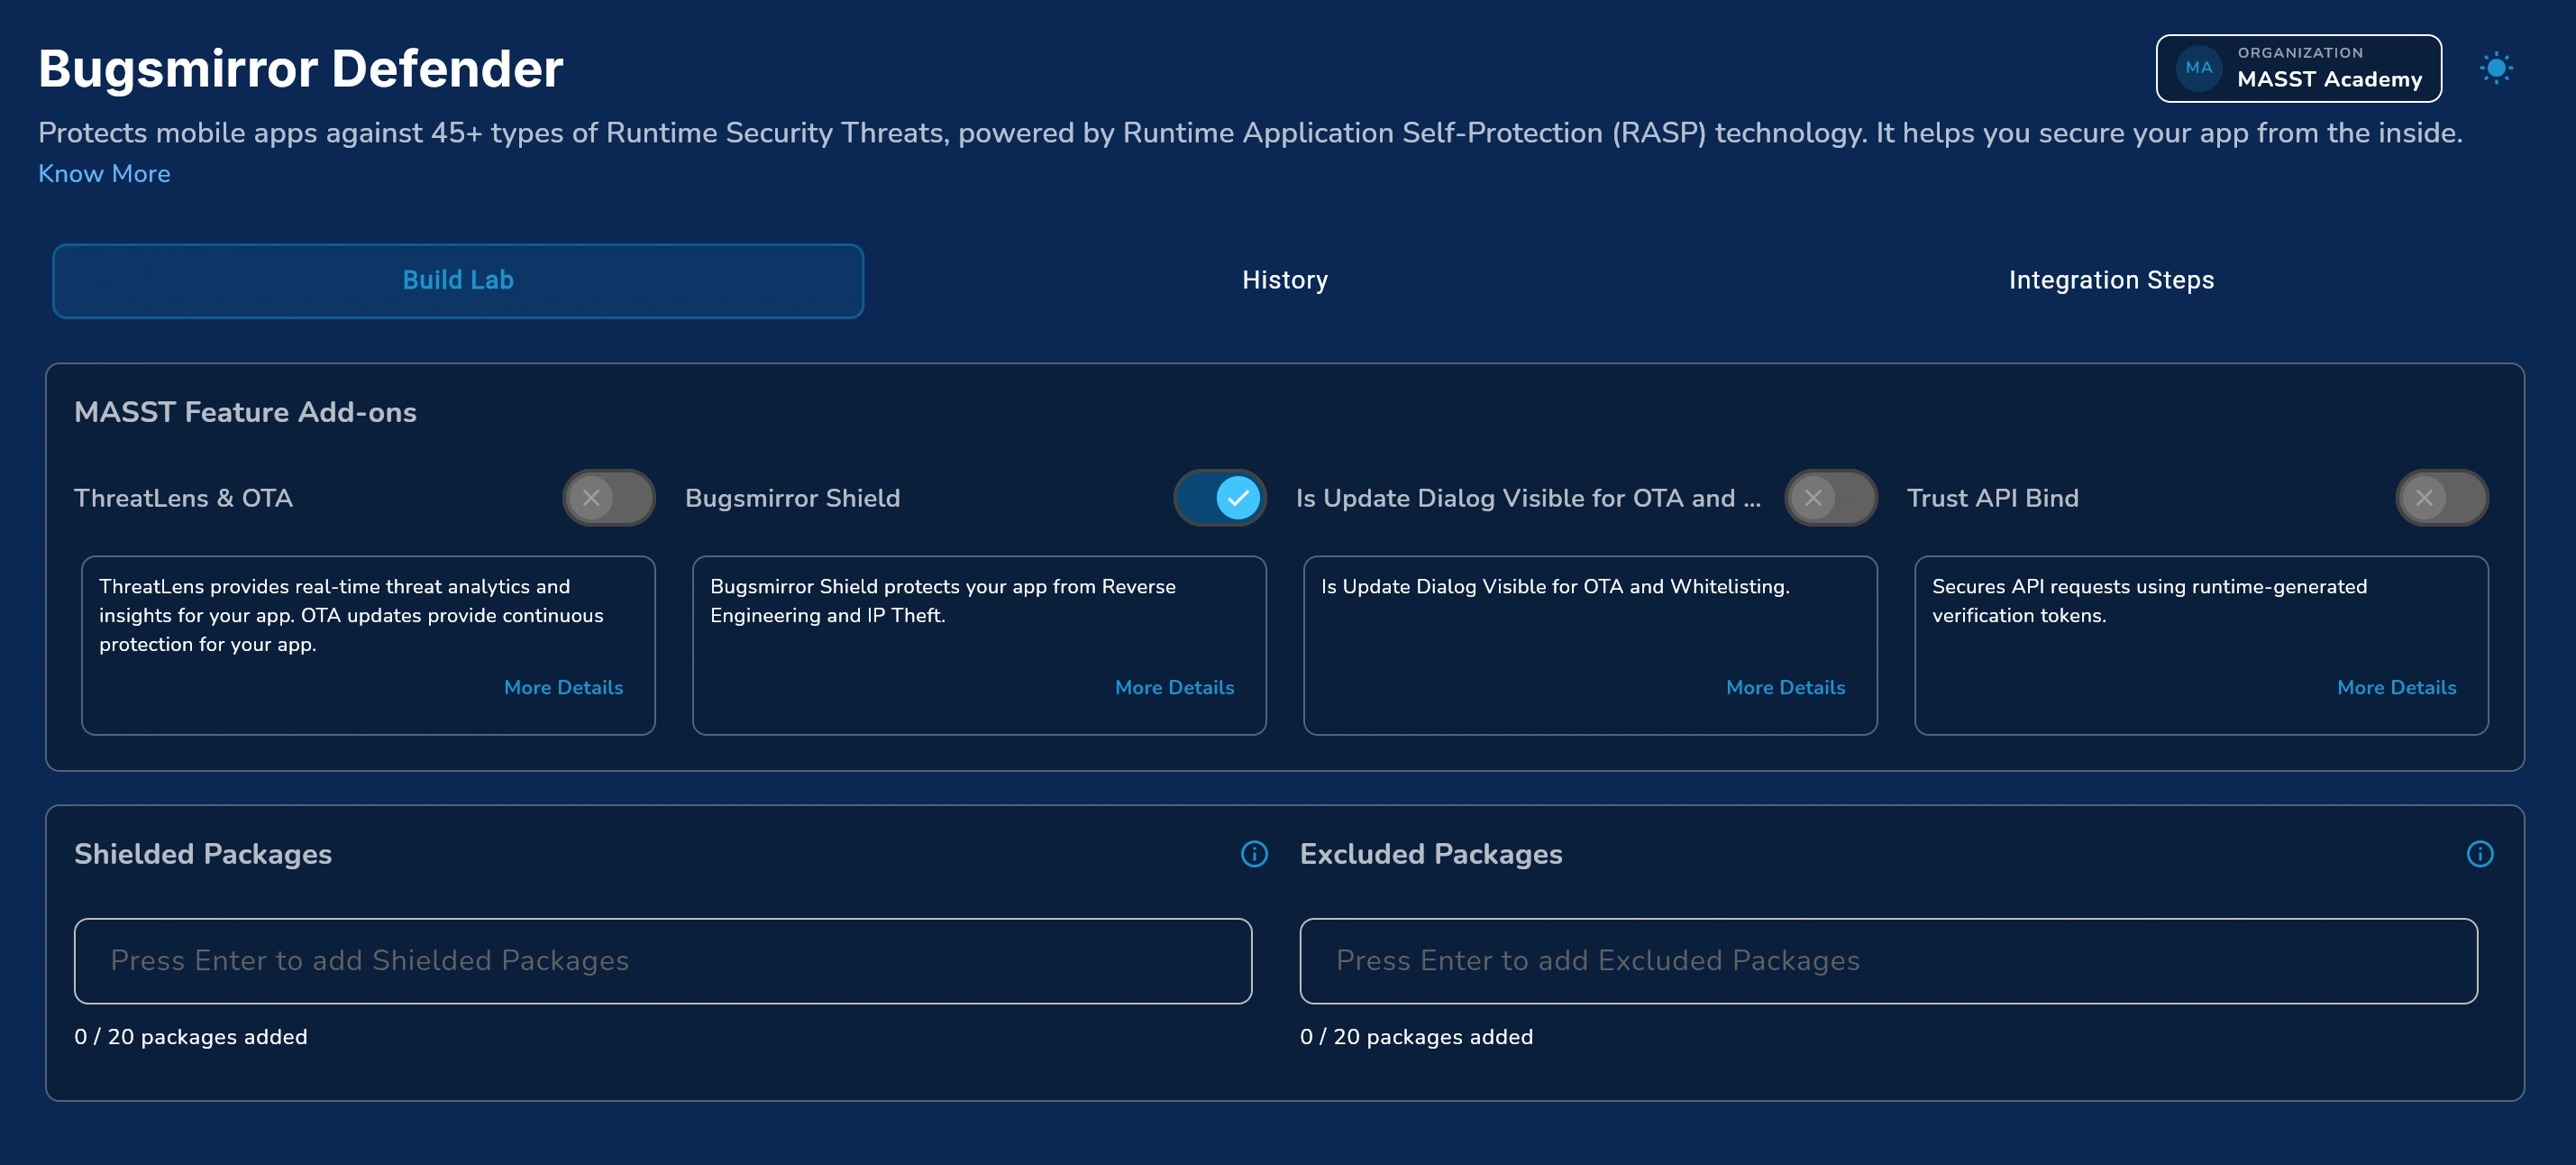Click the '45+ types of Runtime Security Threats' description
The width and height of the screenshot is (2576, 1165).
1250,133
